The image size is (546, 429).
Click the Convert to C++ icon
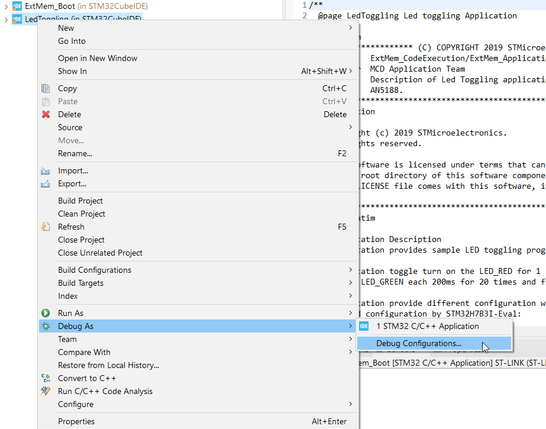[x=46, y=378]
